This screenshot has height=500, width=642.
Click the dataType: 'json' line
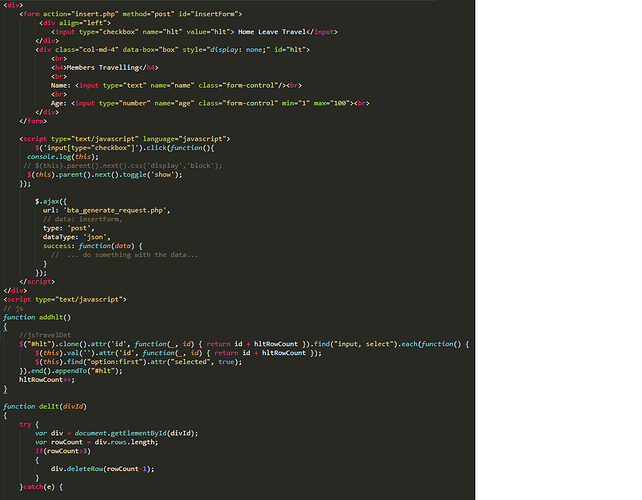pos(77,237)
